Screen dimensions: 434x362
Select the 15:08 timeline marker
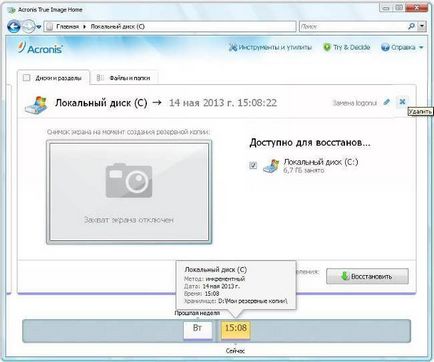coord(236,329)
